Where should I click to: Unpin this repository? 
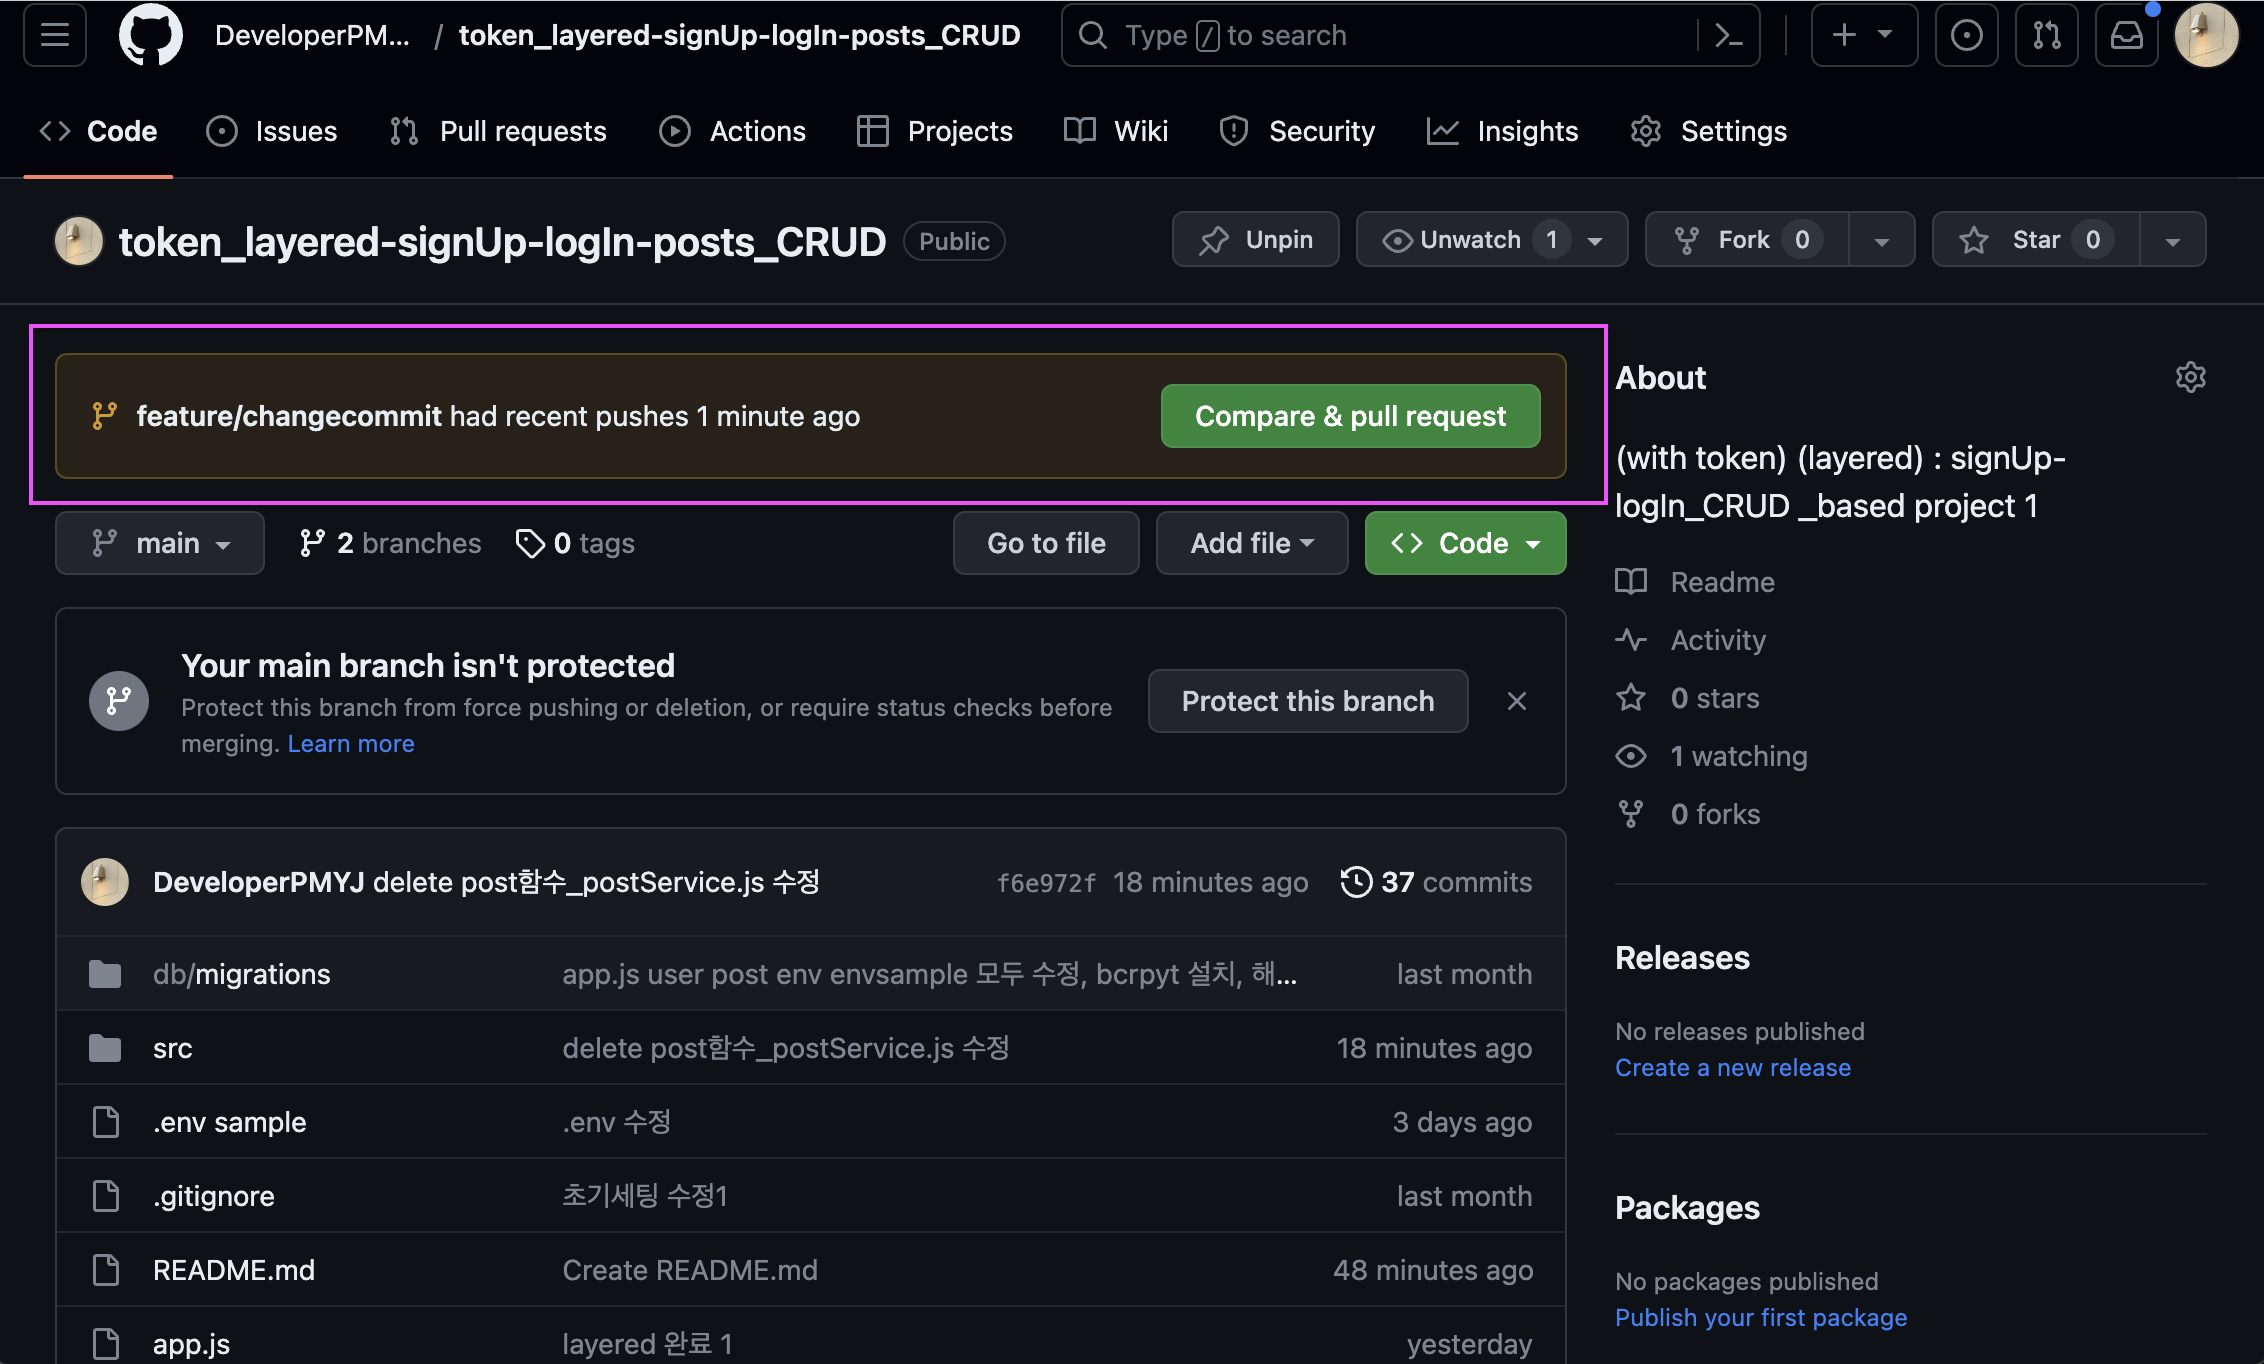pyautogui.click(x=1256, y=240)
